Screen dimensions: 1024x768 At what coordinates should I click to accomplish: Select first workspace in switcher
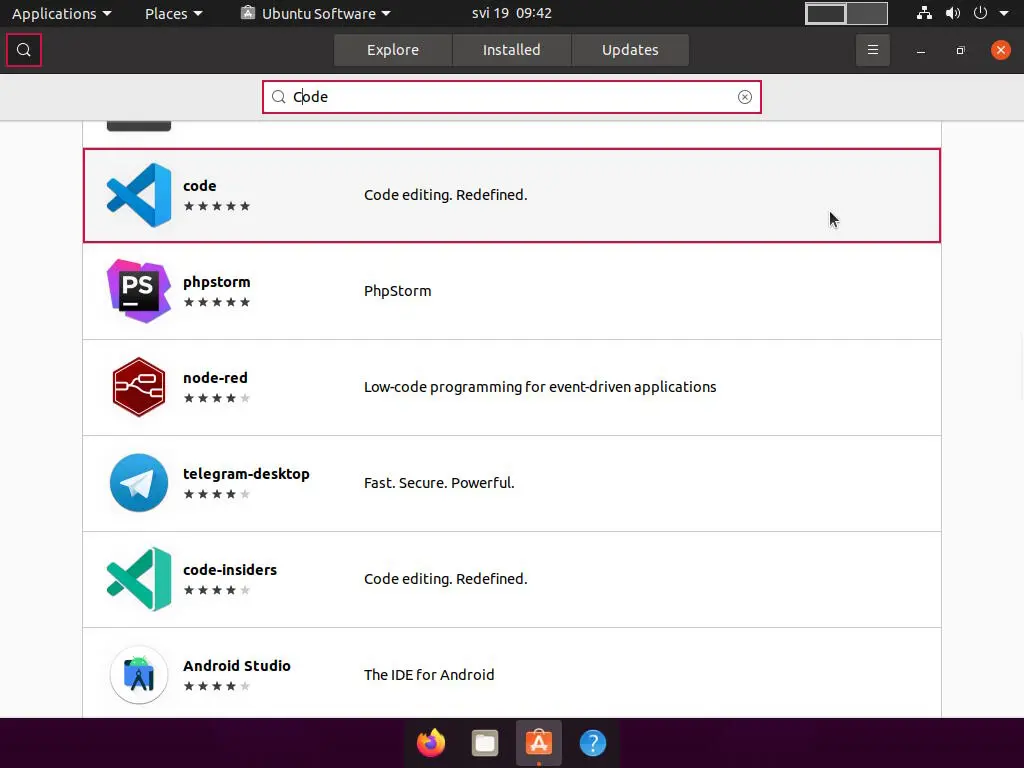coord(825,14)
